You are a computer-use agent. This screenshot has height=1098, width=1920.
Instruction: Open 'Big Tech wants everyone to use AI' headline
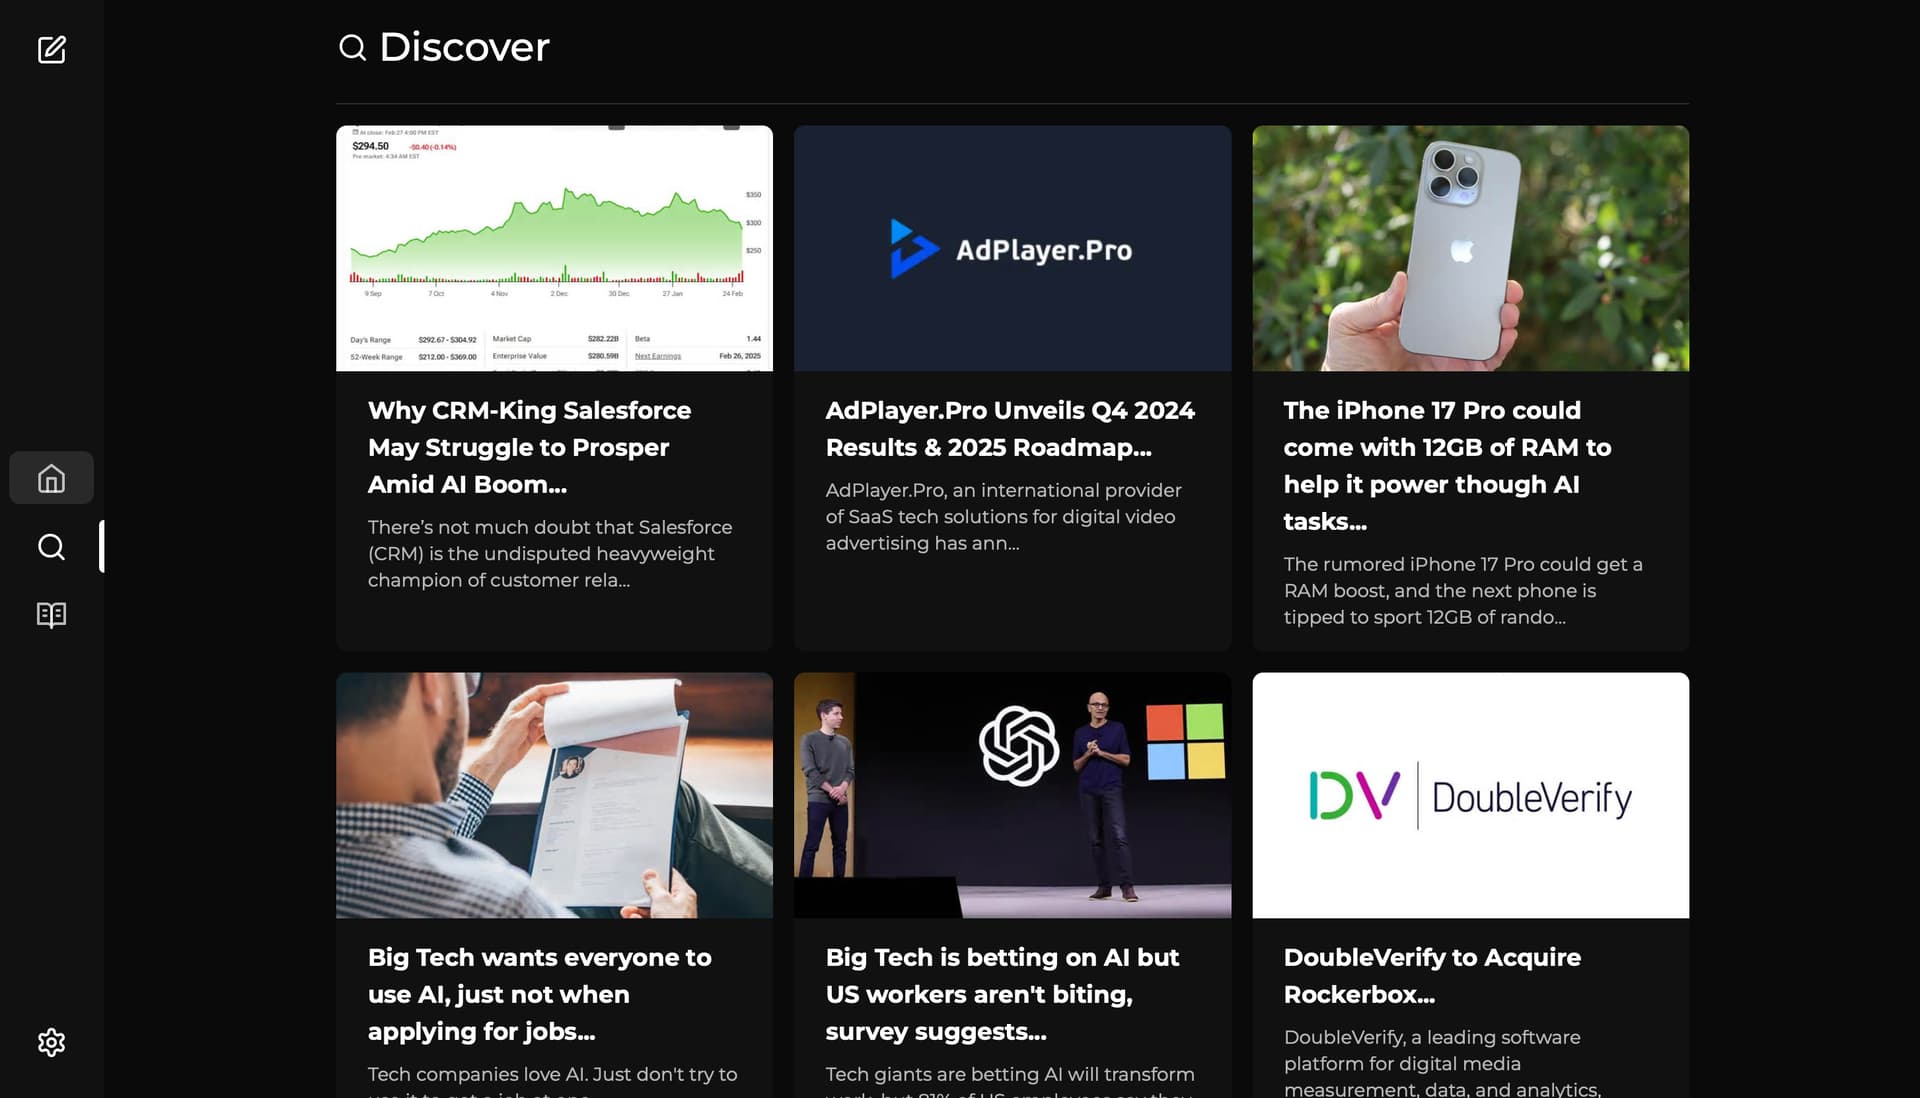[539, 994]
